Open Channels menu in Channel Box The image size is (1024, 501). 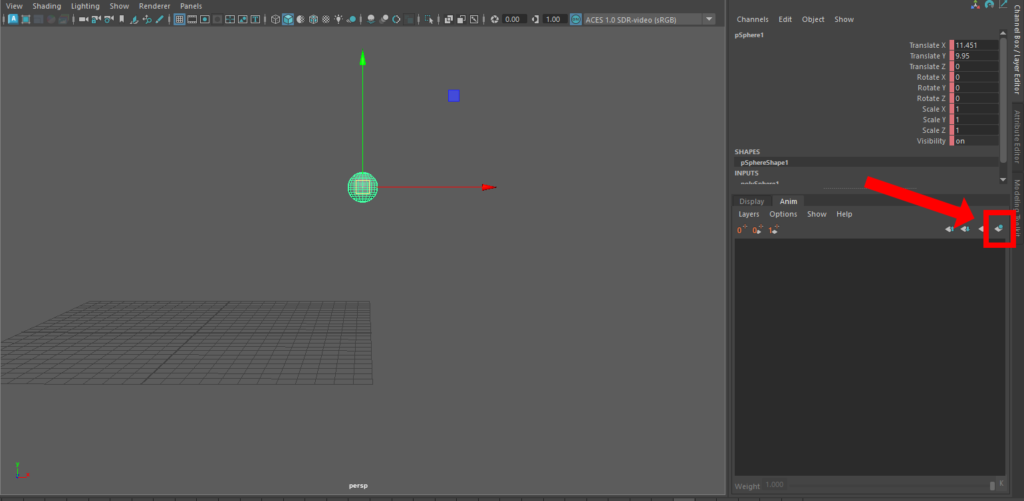coord(752,20)
